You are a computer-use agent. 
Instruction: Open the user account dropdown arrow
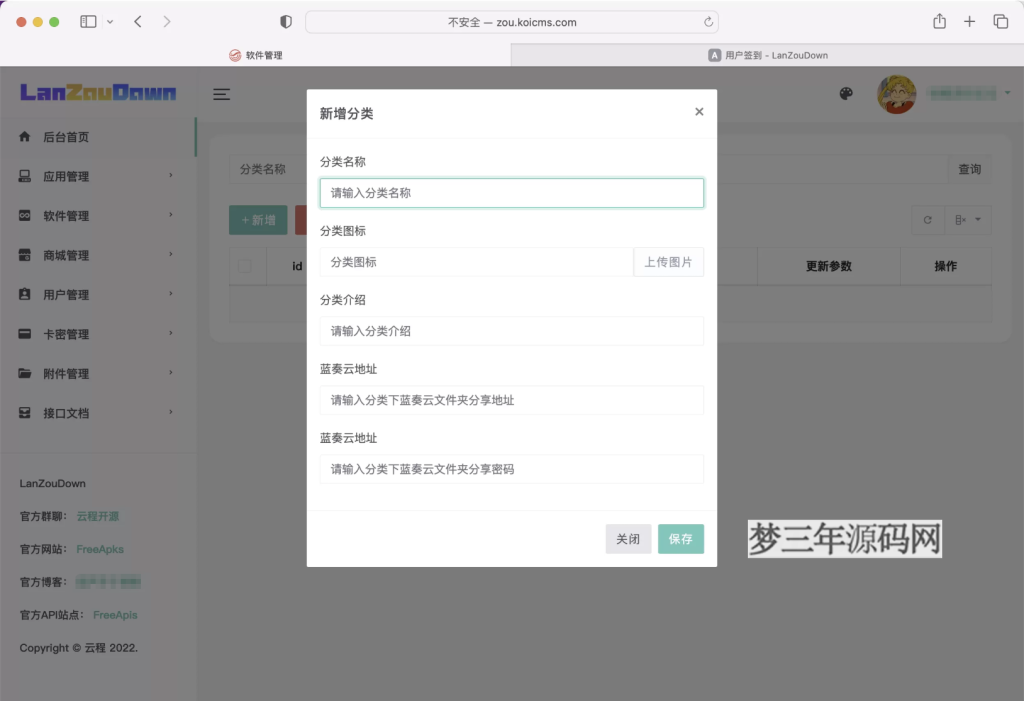(x=1007, y=94)
